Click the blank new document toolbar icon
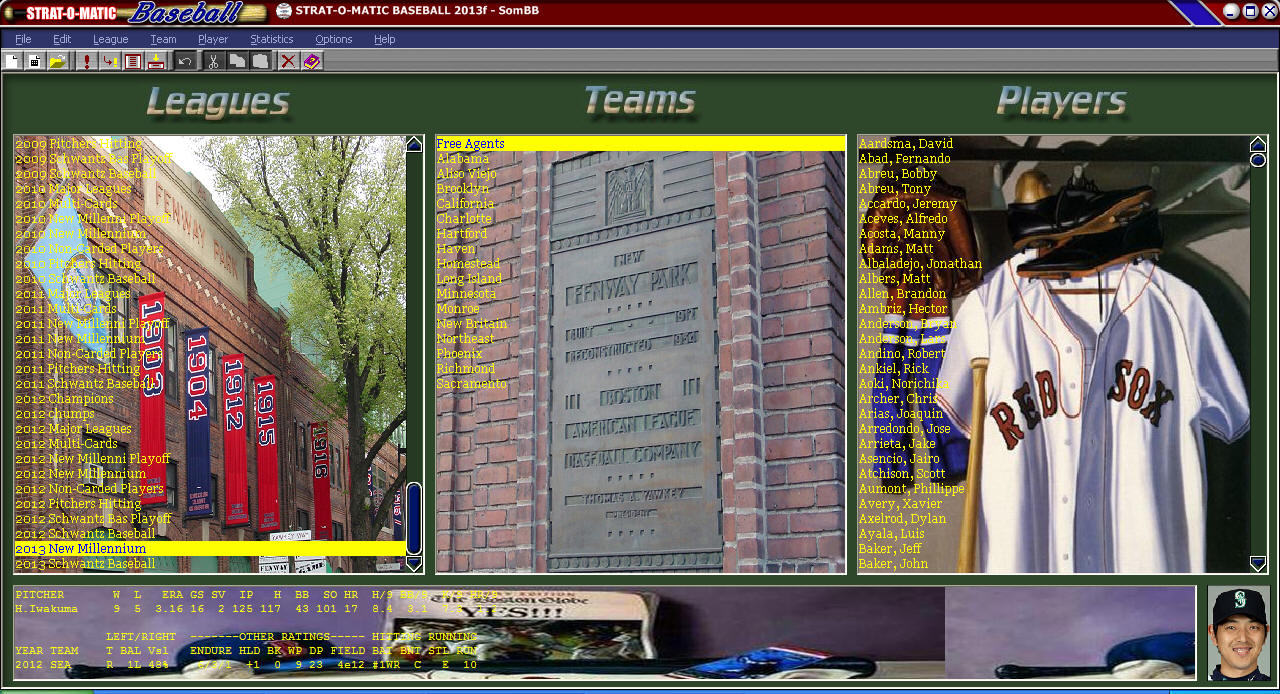 [12, 61]
